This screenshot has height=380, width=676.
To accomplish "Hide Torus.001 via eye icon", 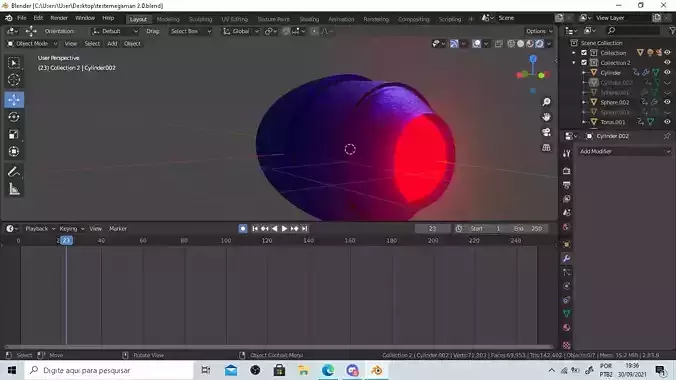I will point(667,122).
